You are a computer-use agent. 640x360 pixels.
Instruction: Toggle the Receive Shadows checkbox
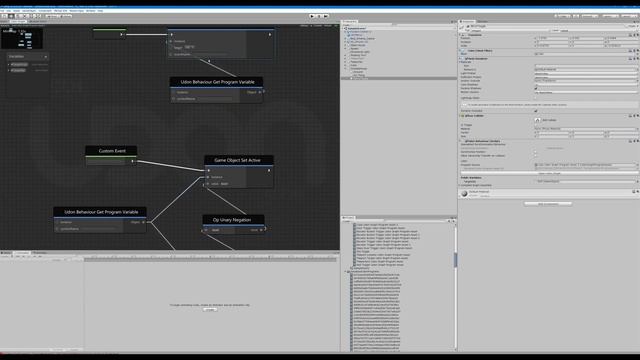(536, 88)
